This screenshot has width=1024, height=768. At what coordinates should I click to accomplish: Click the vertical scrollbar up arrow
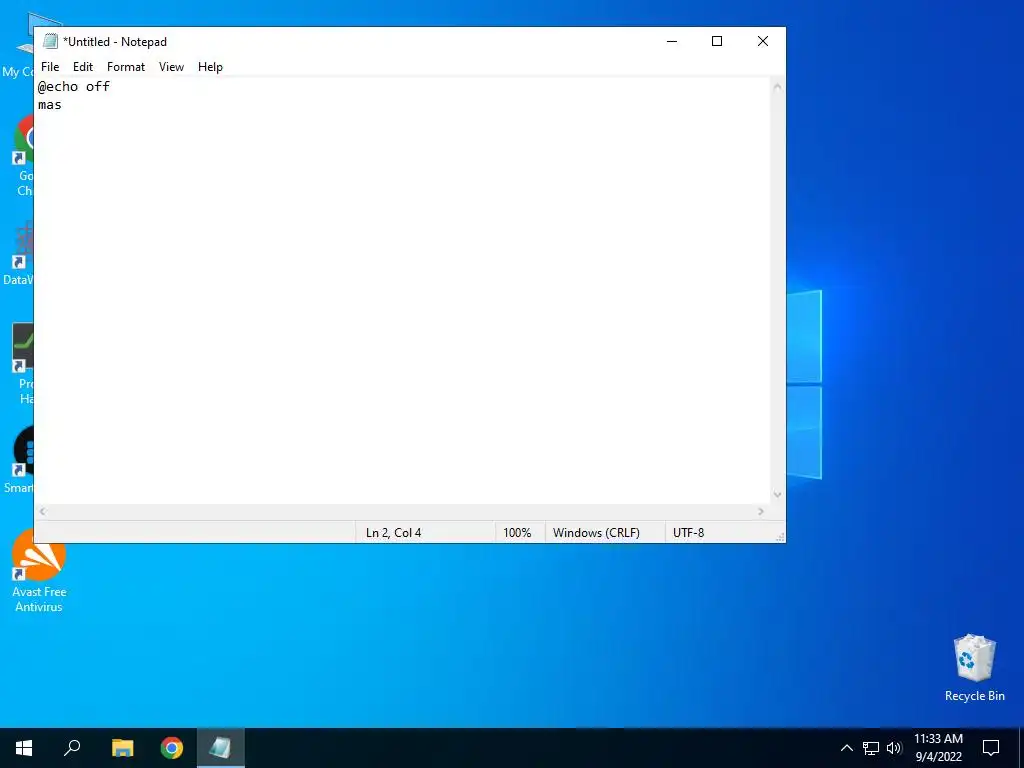pos(777,86)
